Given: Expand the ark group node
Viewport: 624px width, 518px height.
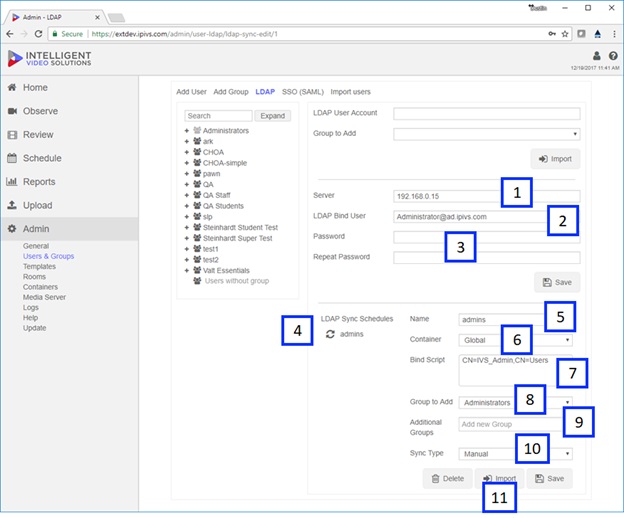Looking at the screenshot, I should click(187, 141).
